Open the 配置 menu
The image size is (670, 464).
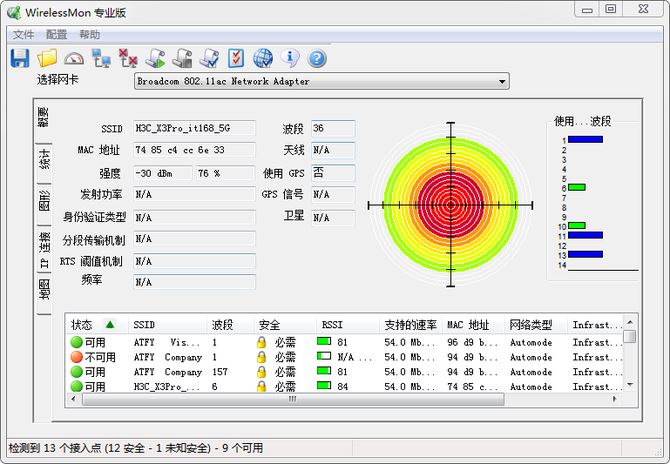(x=56, y=35)
